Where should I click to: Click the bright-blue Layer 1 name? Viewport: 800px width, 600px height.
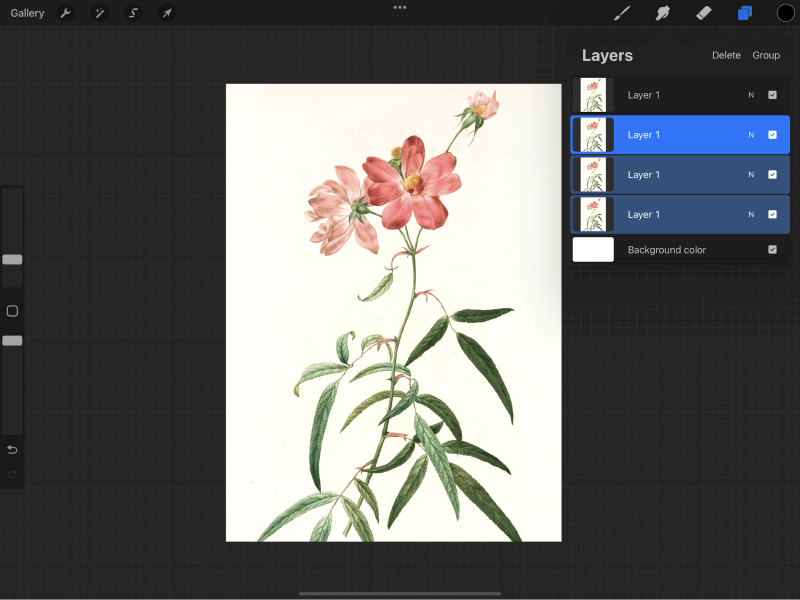coord(643,135)
